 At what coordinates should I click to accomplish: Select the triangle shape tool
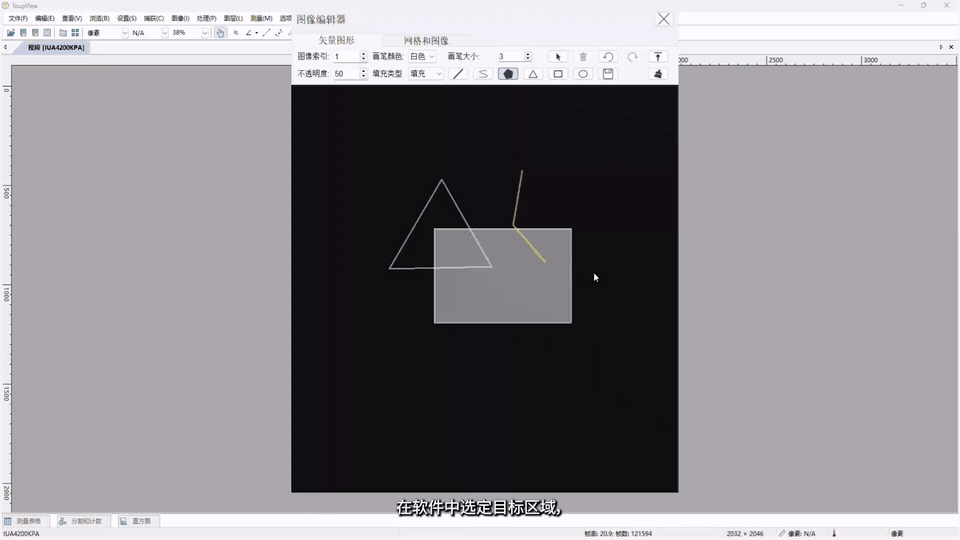533,74
